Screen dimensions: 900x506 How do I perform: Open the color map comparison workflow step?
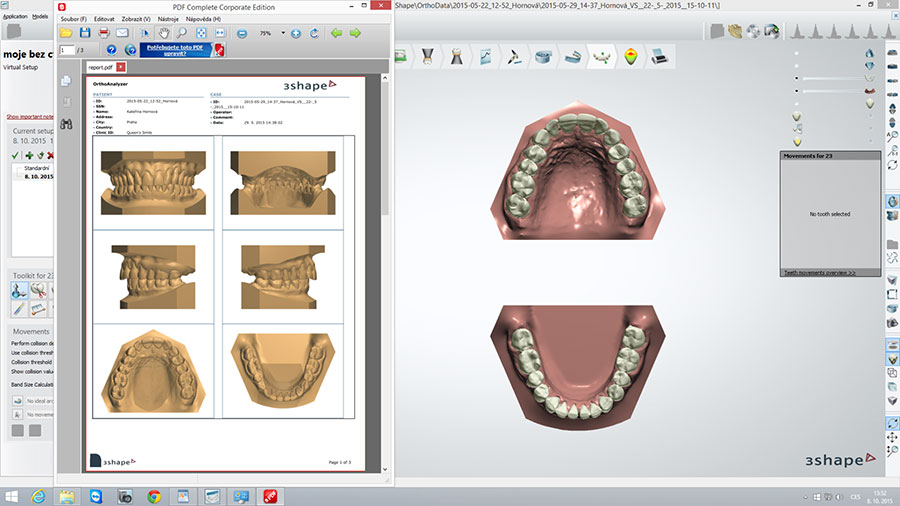point(630,56)
